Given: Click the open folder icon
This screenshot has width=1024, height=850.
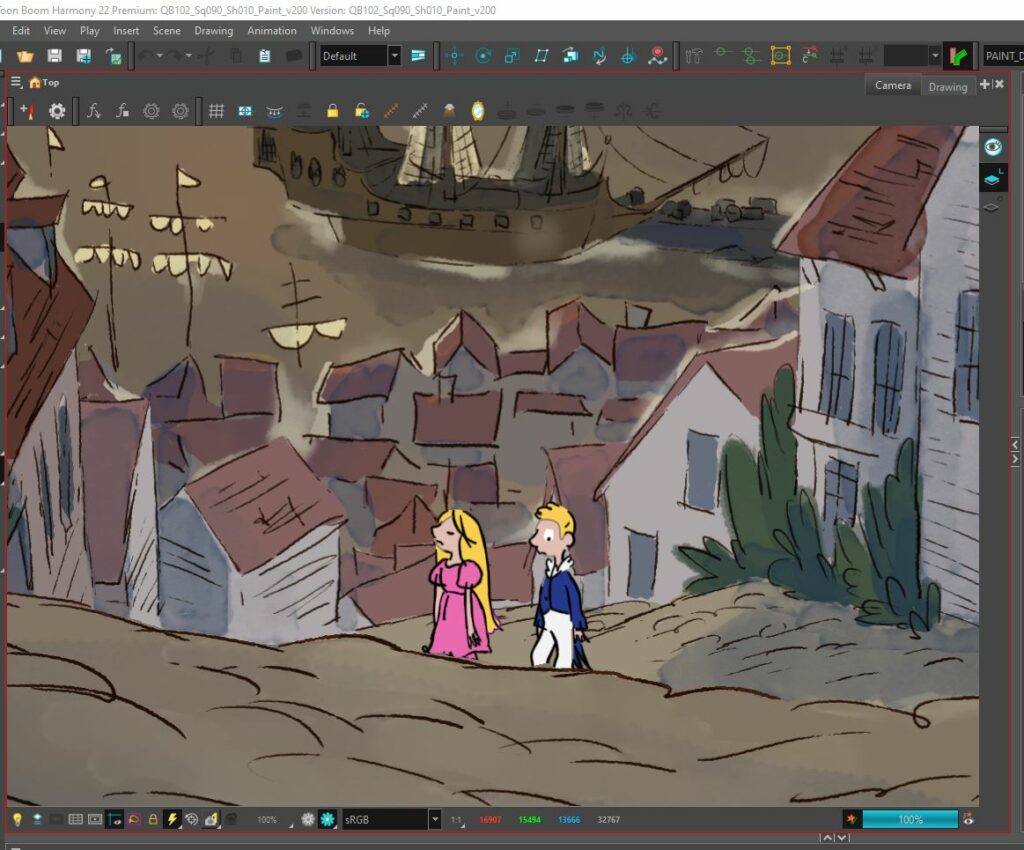Looking at the screenshot, I should [25, 56].
